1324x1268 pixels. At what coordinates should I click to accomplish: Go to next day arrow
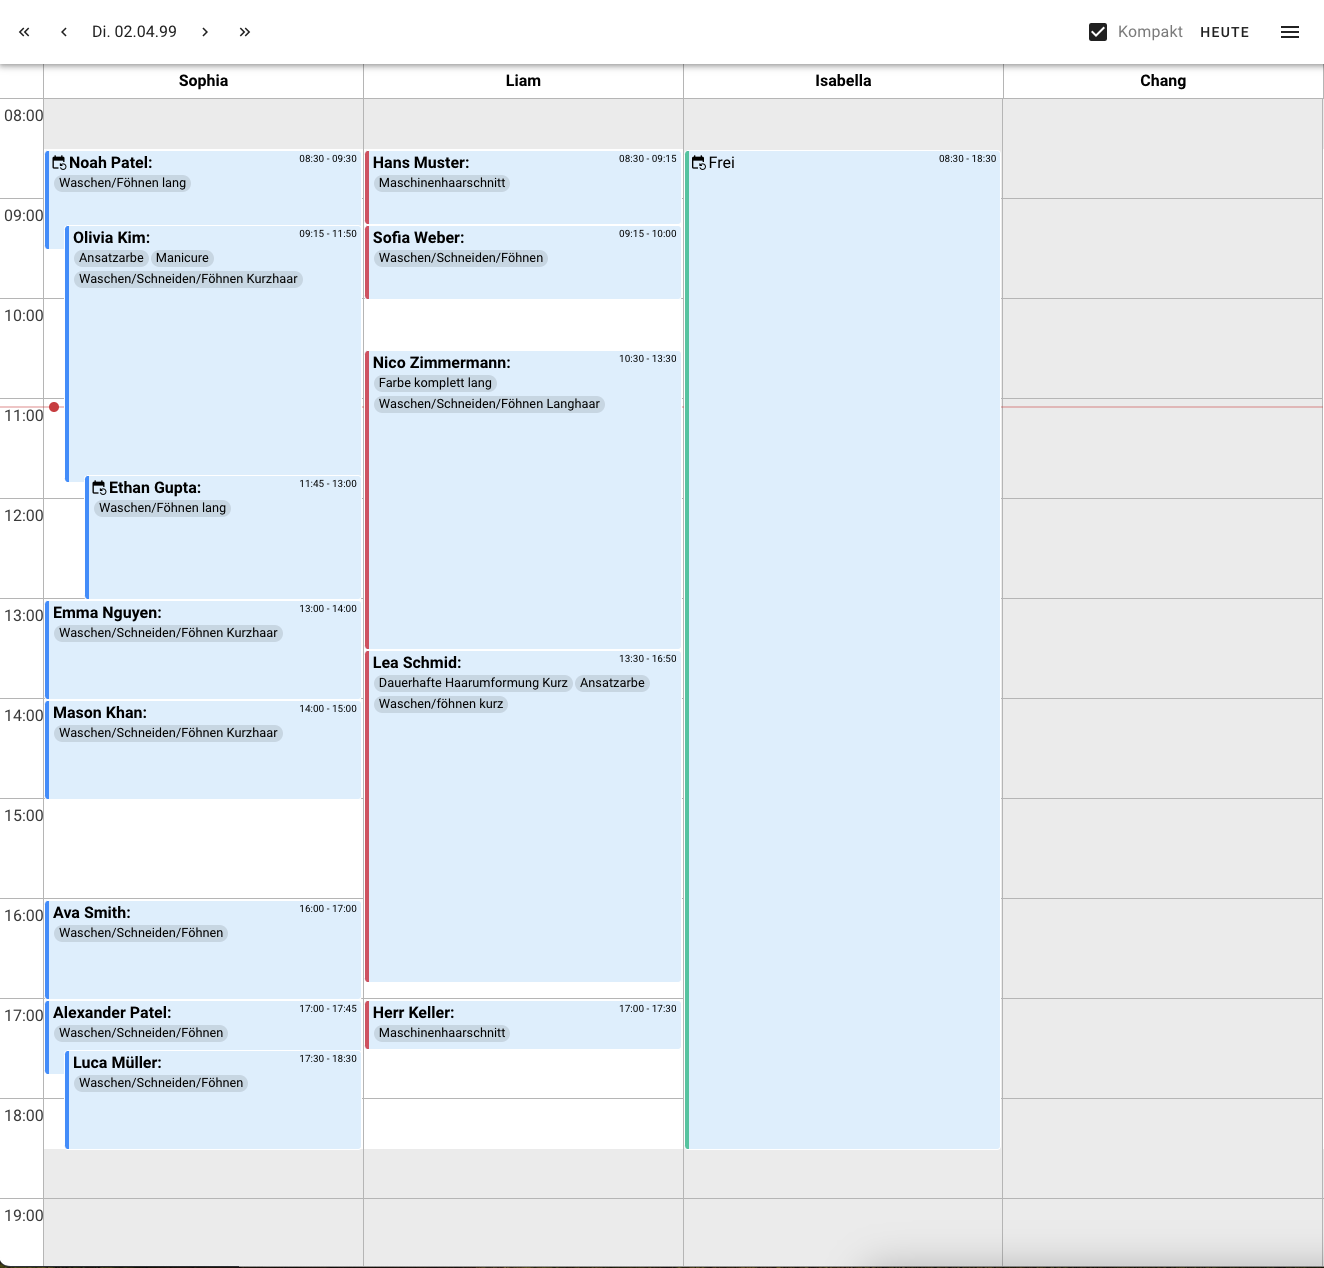pos(205,32)
